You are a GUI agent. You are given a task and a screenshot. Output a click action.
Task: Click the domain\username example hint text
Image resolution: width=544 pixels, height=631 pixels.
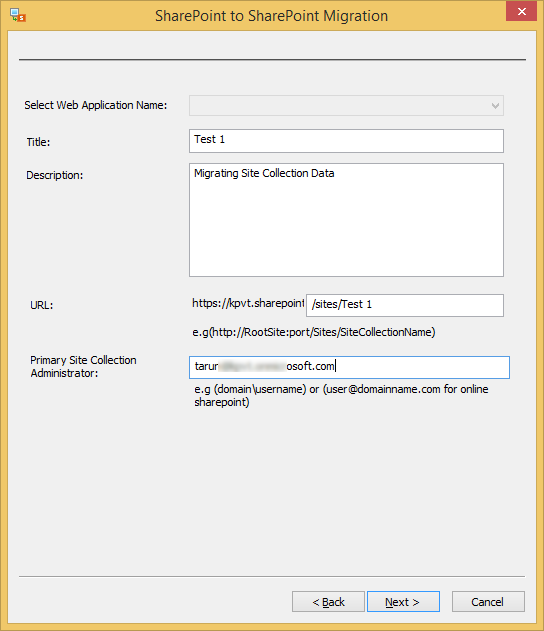click(x=341, y=396)
